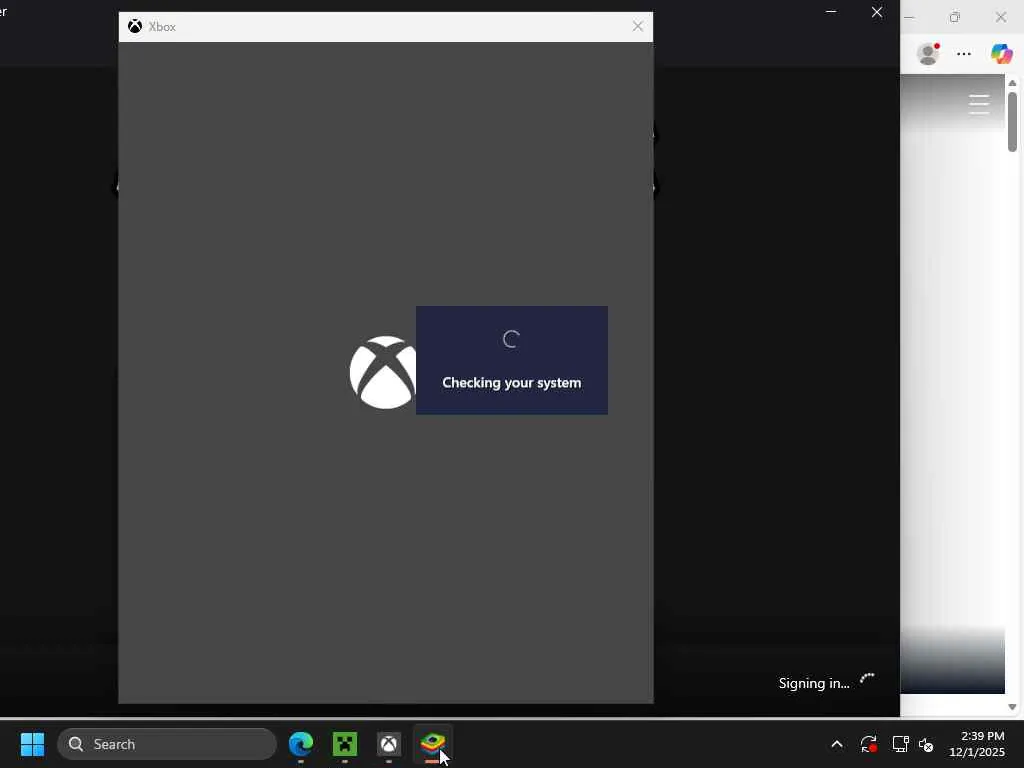Viewport: 1024px width, 768px height.
Task: Click the Xbox logo in dialog title bar
Action: [x=135, y=26]
